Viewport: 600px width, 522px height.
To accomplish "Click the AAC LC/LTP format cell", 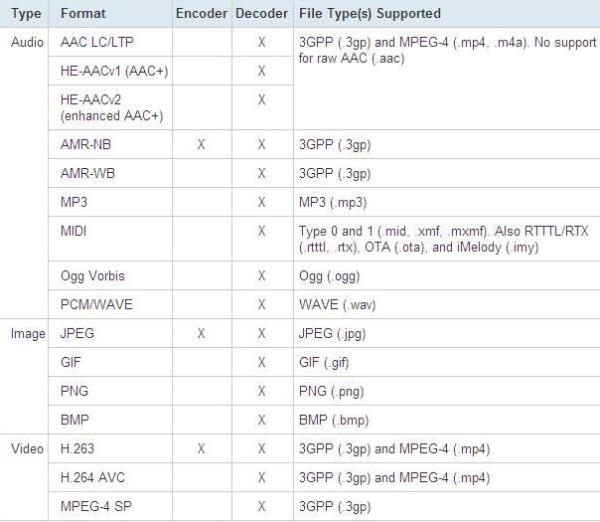I will click(x=98, y=44).
